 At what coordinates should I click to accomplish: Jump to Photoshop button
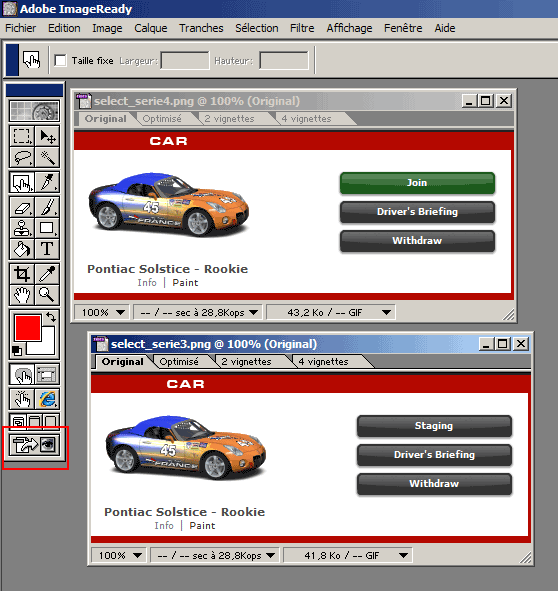tap(34, 444)
